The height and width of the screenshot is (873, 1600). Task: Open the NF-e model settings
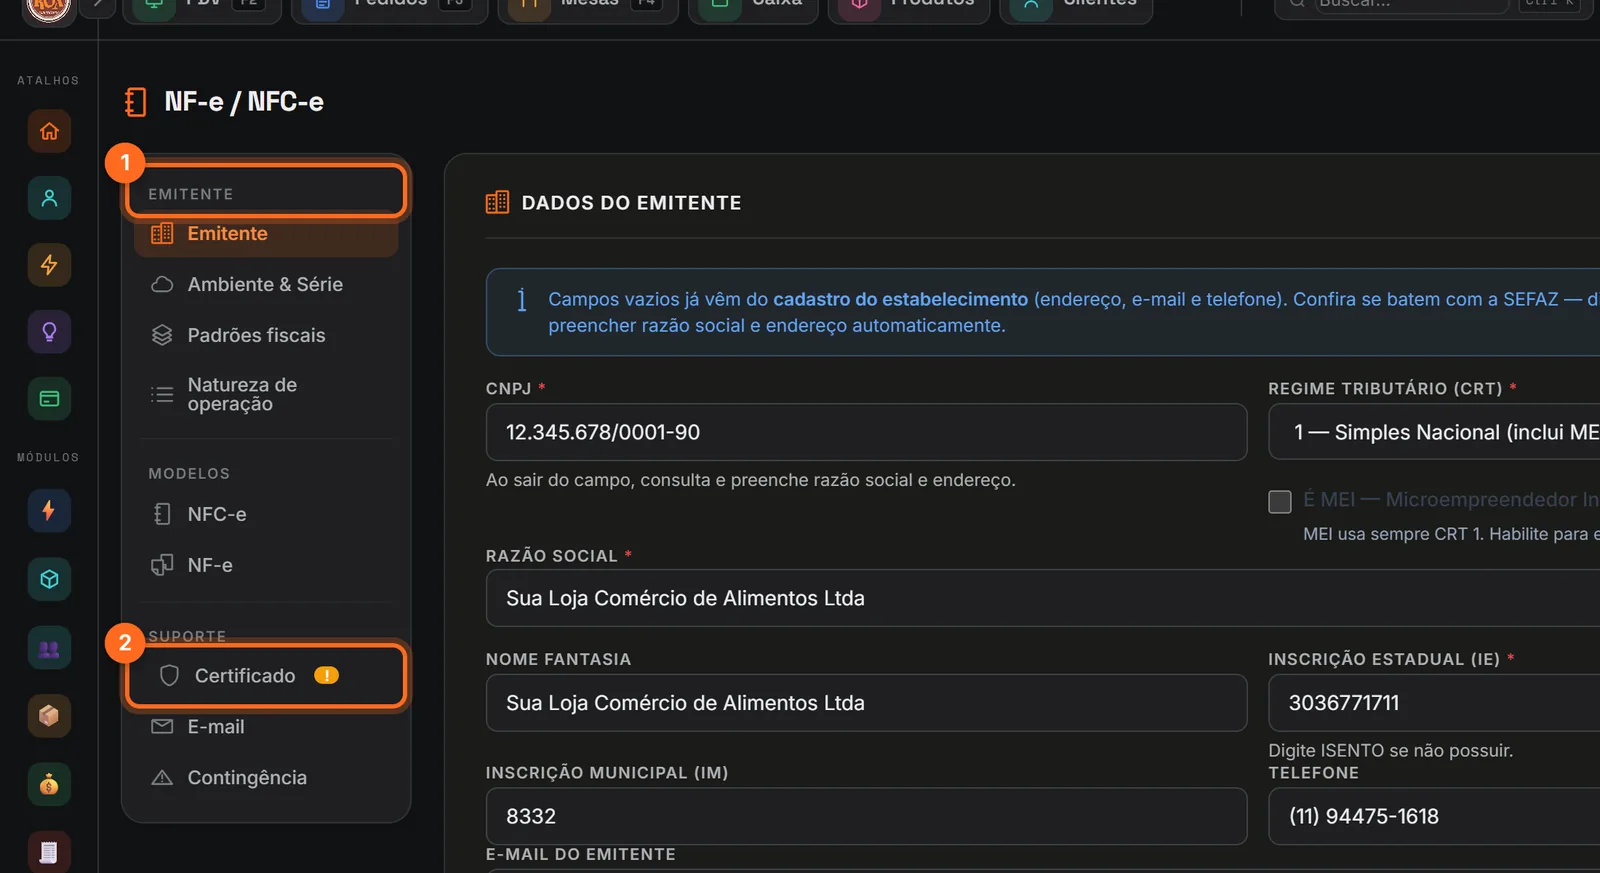point(266,565)
